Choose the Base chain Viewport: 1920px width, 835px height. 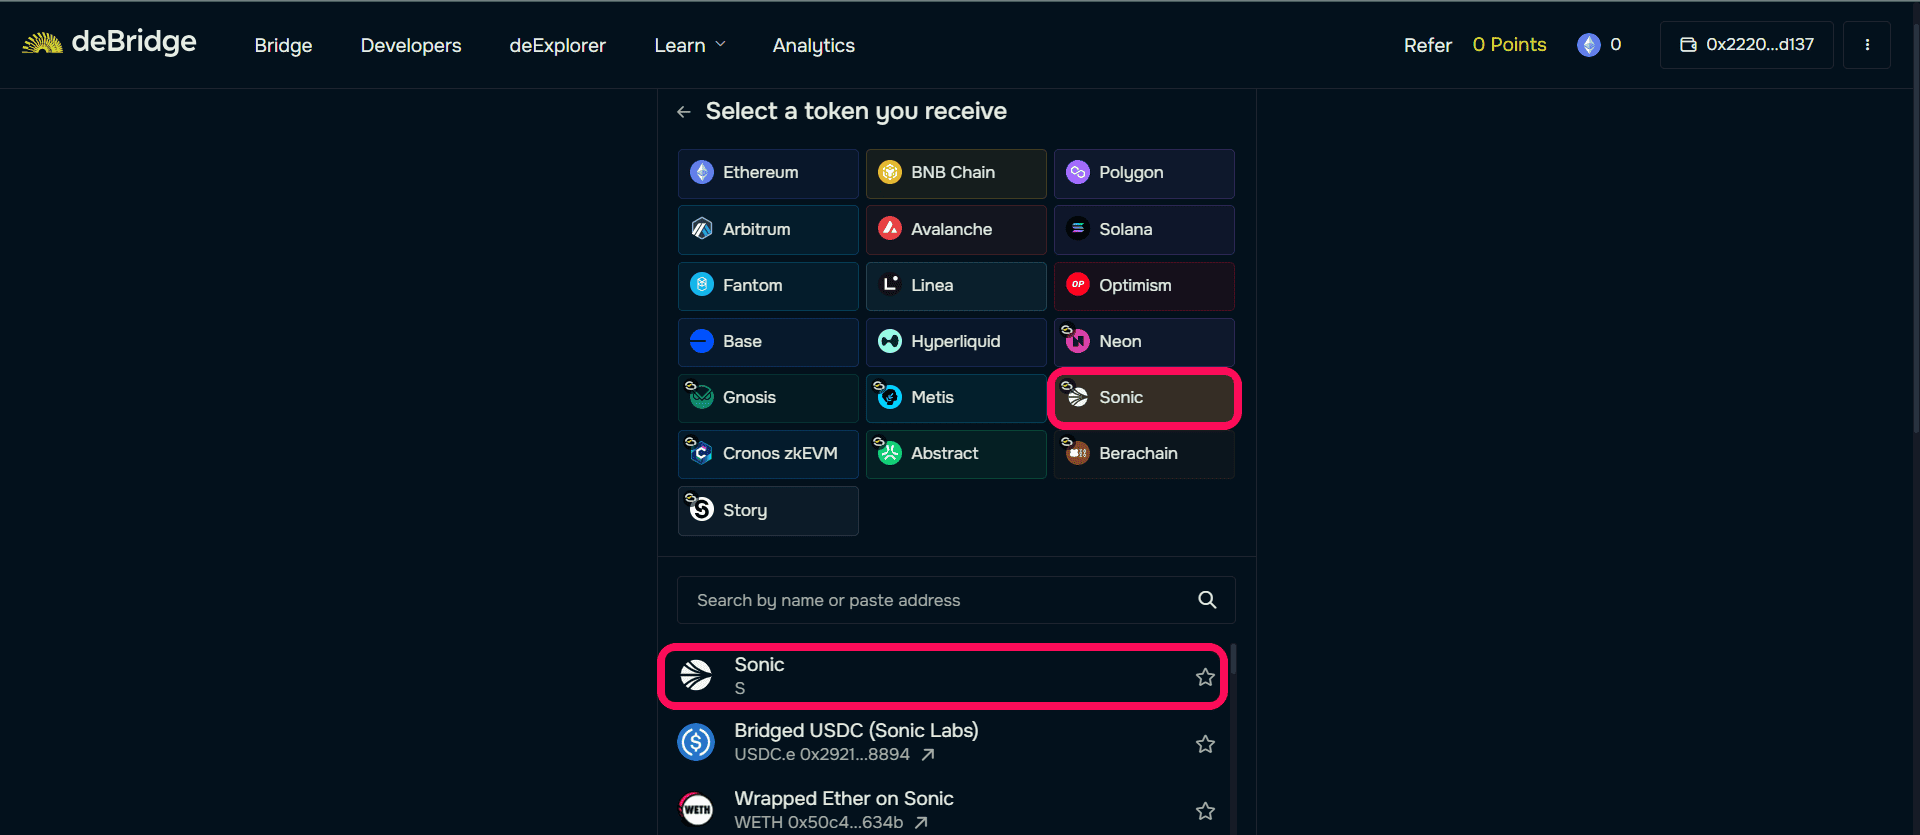768,341
